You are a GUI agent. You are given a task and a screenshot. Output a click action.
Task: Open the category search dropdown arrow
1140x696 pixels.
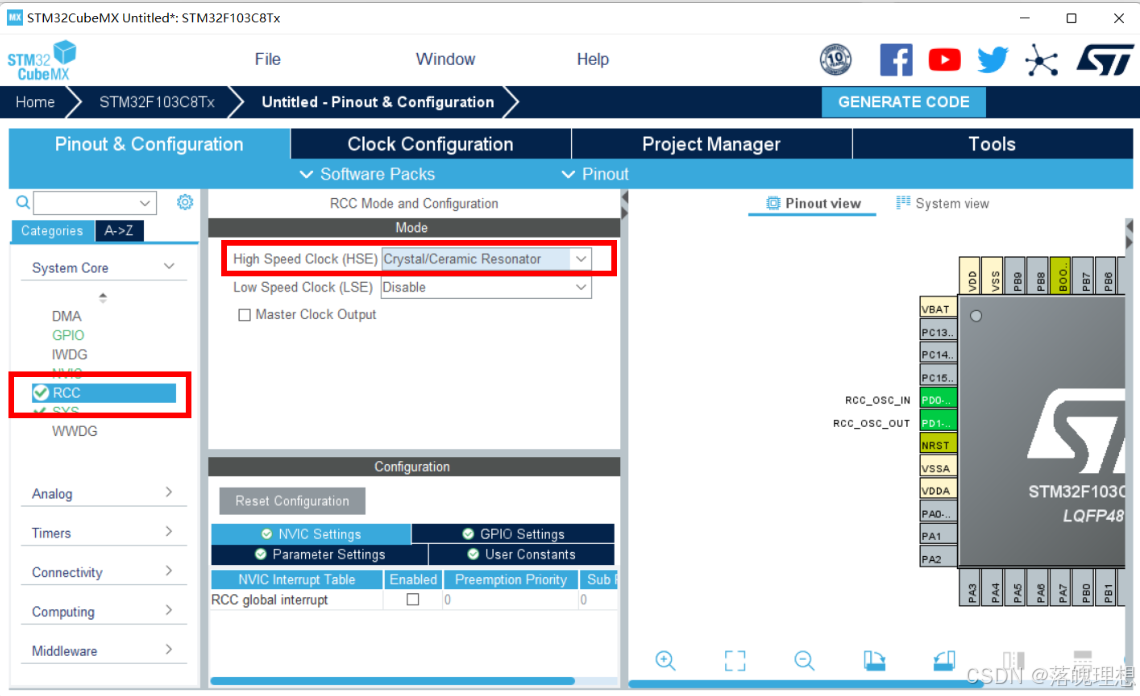[145, 203]
